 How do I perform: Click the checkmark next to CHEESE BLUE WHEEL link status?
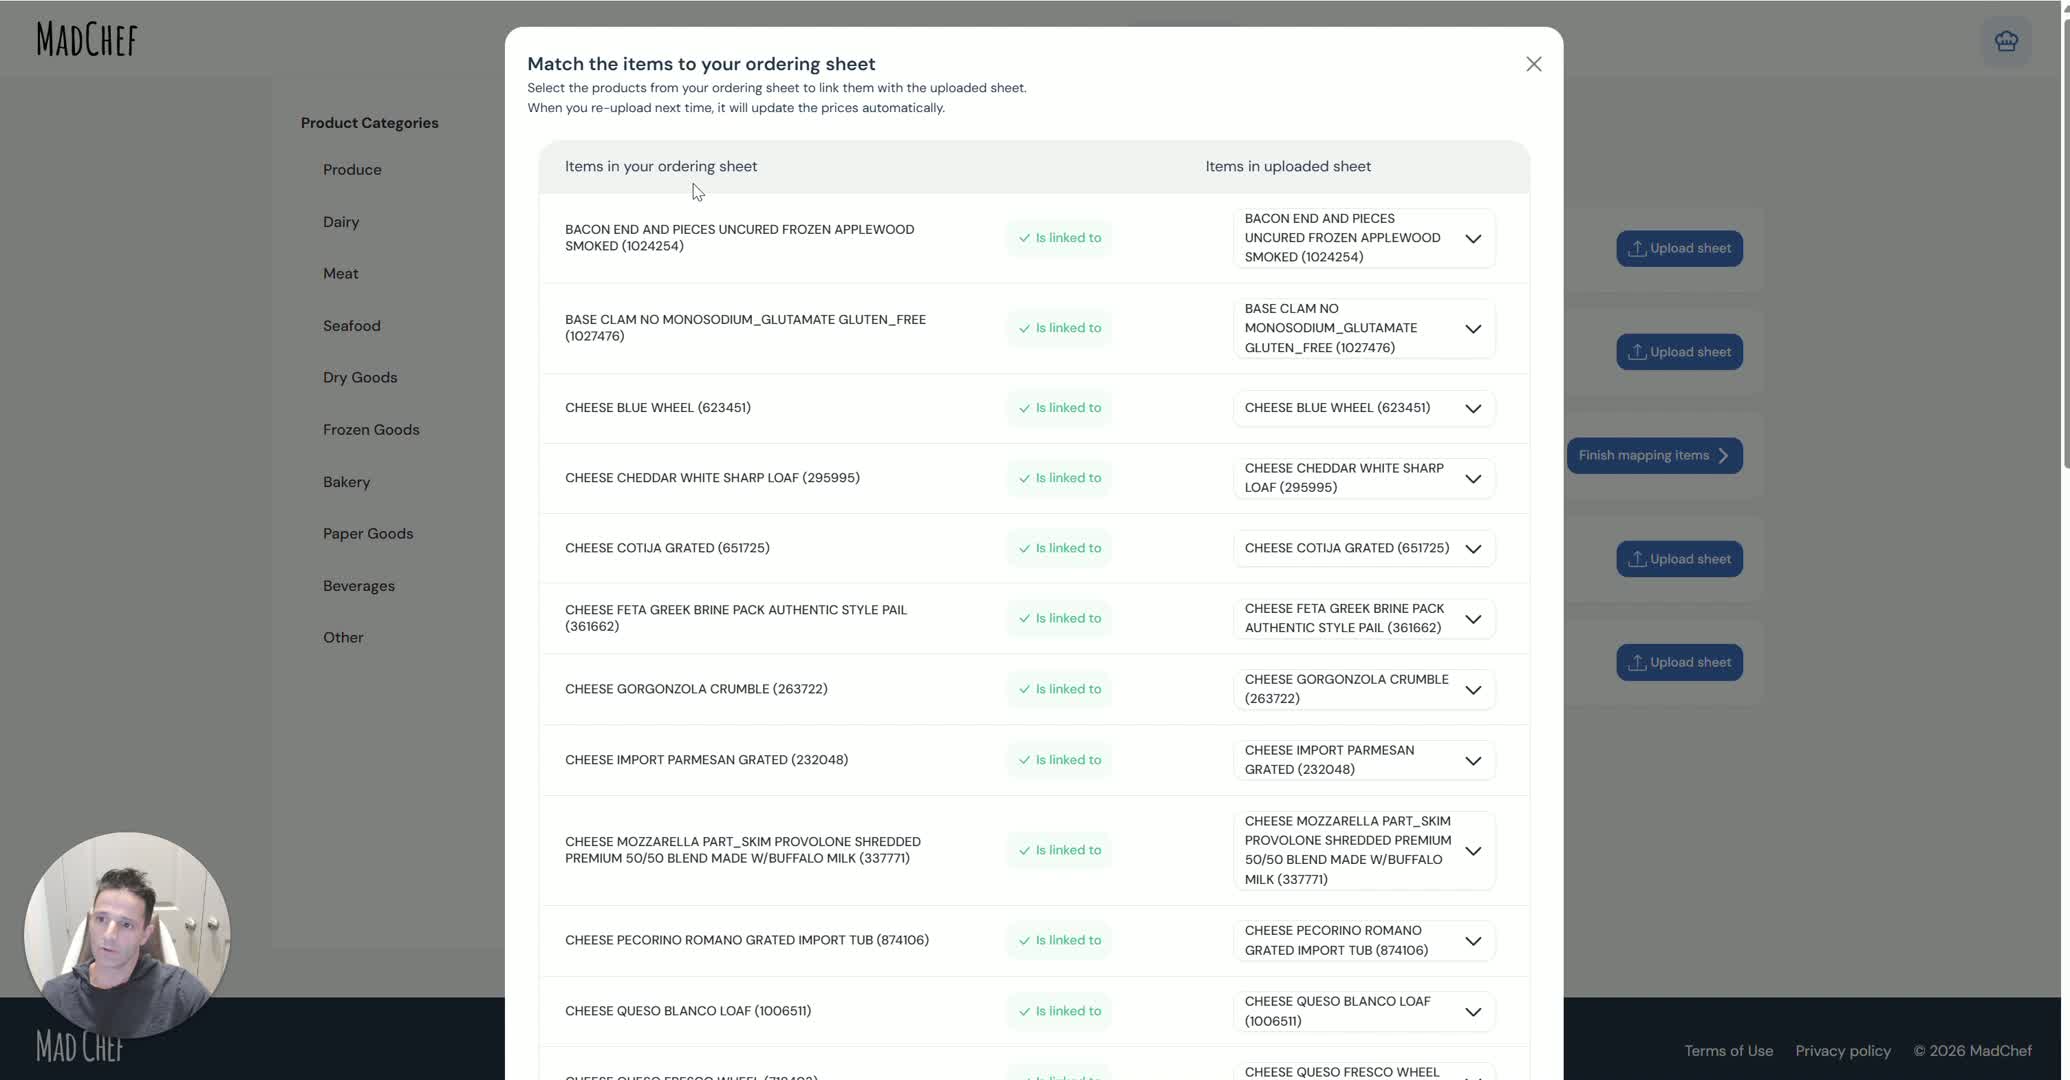tap(1024, 408)
